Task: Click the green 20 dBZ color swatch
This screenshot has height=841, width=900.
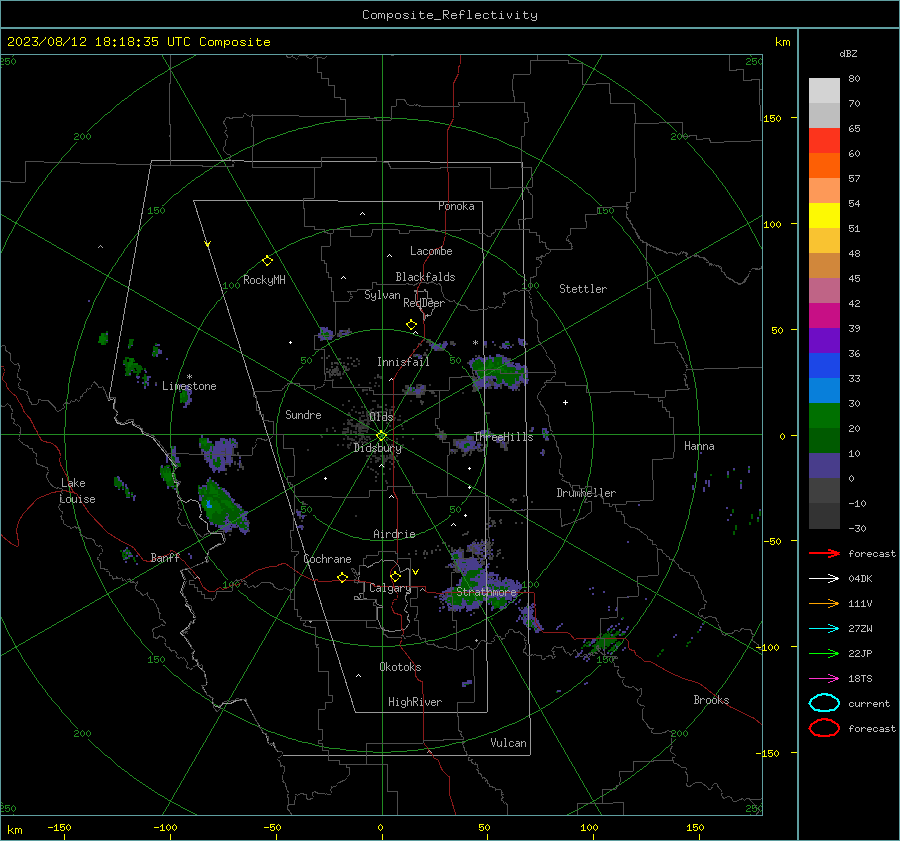Action: [824, 416]
